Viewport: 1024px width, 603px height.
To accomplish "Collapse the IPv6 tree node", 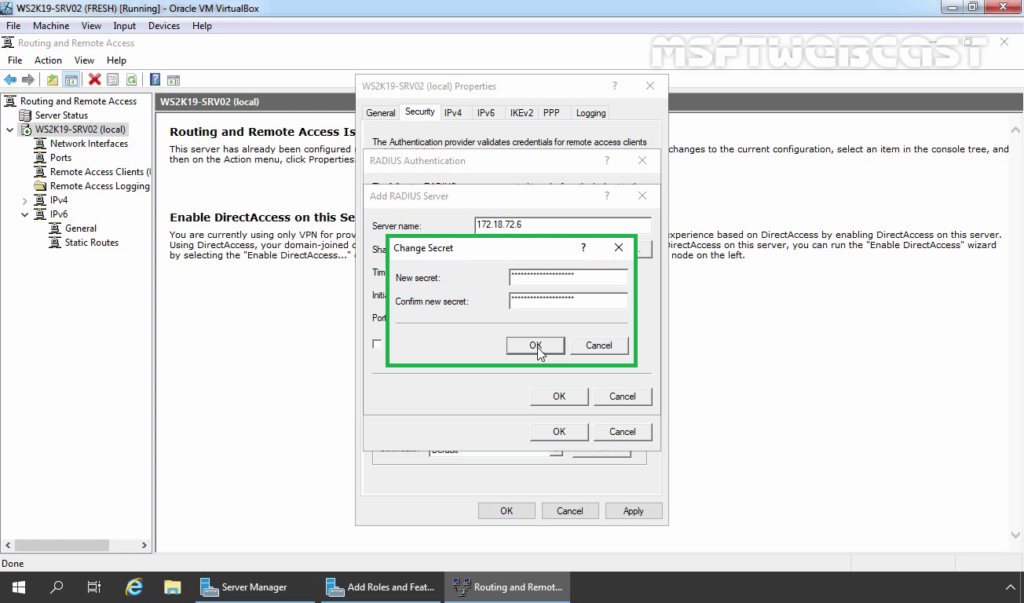I will pyautogui.click(x=25, y=214).
